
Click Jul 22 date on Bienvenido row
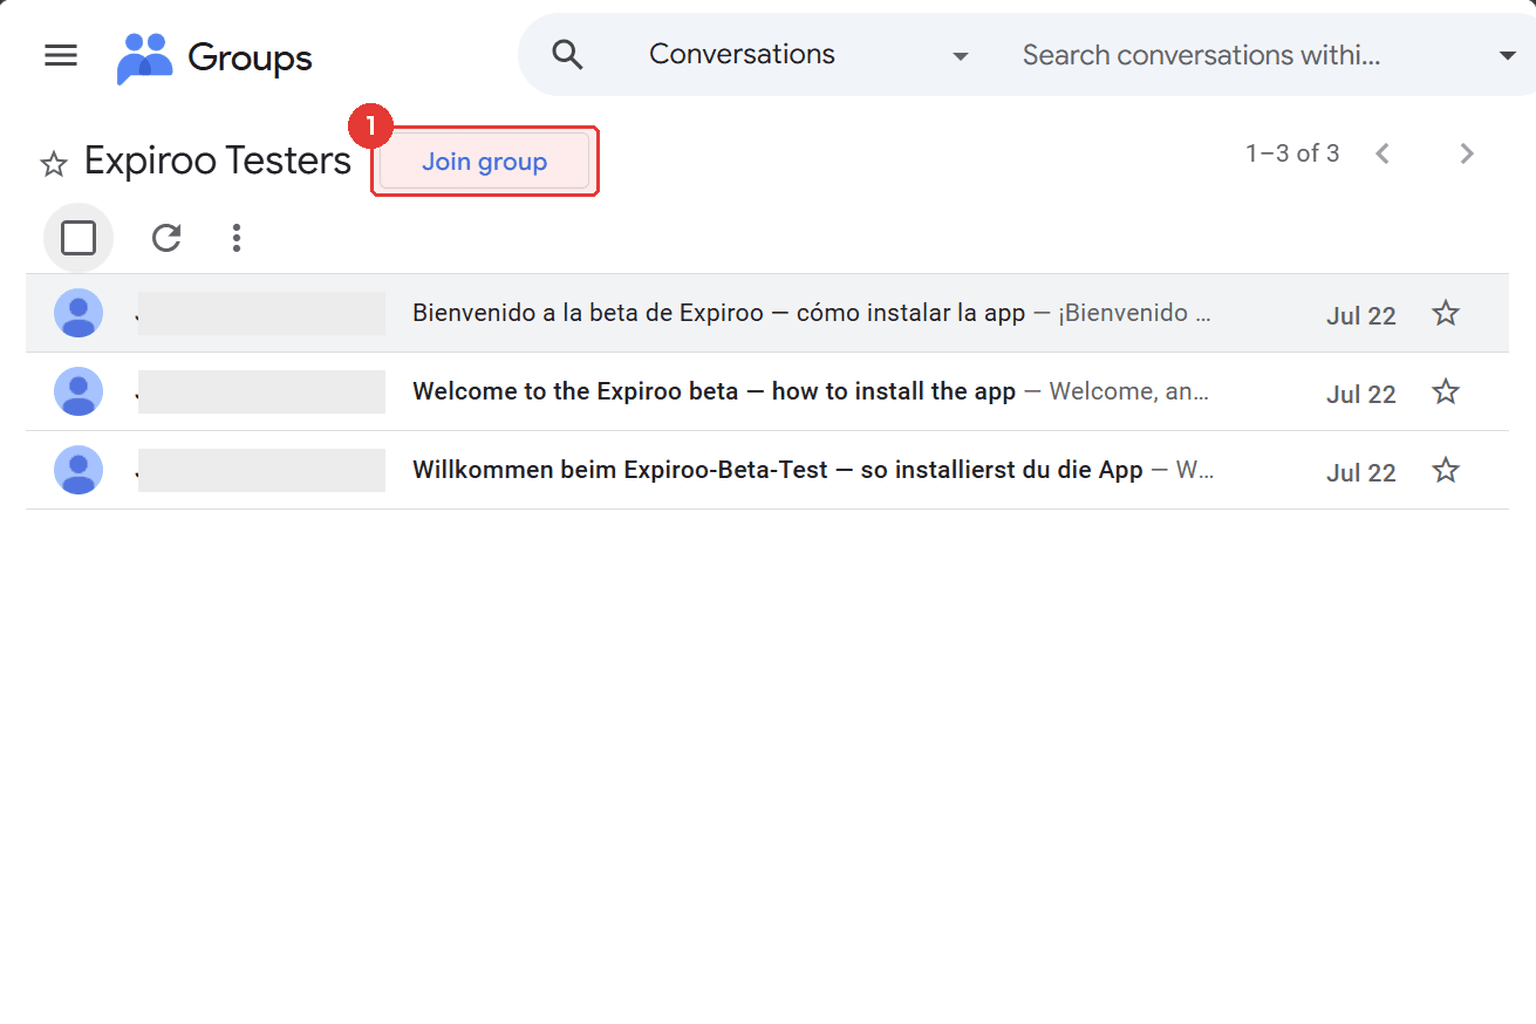click(1360, 316)
